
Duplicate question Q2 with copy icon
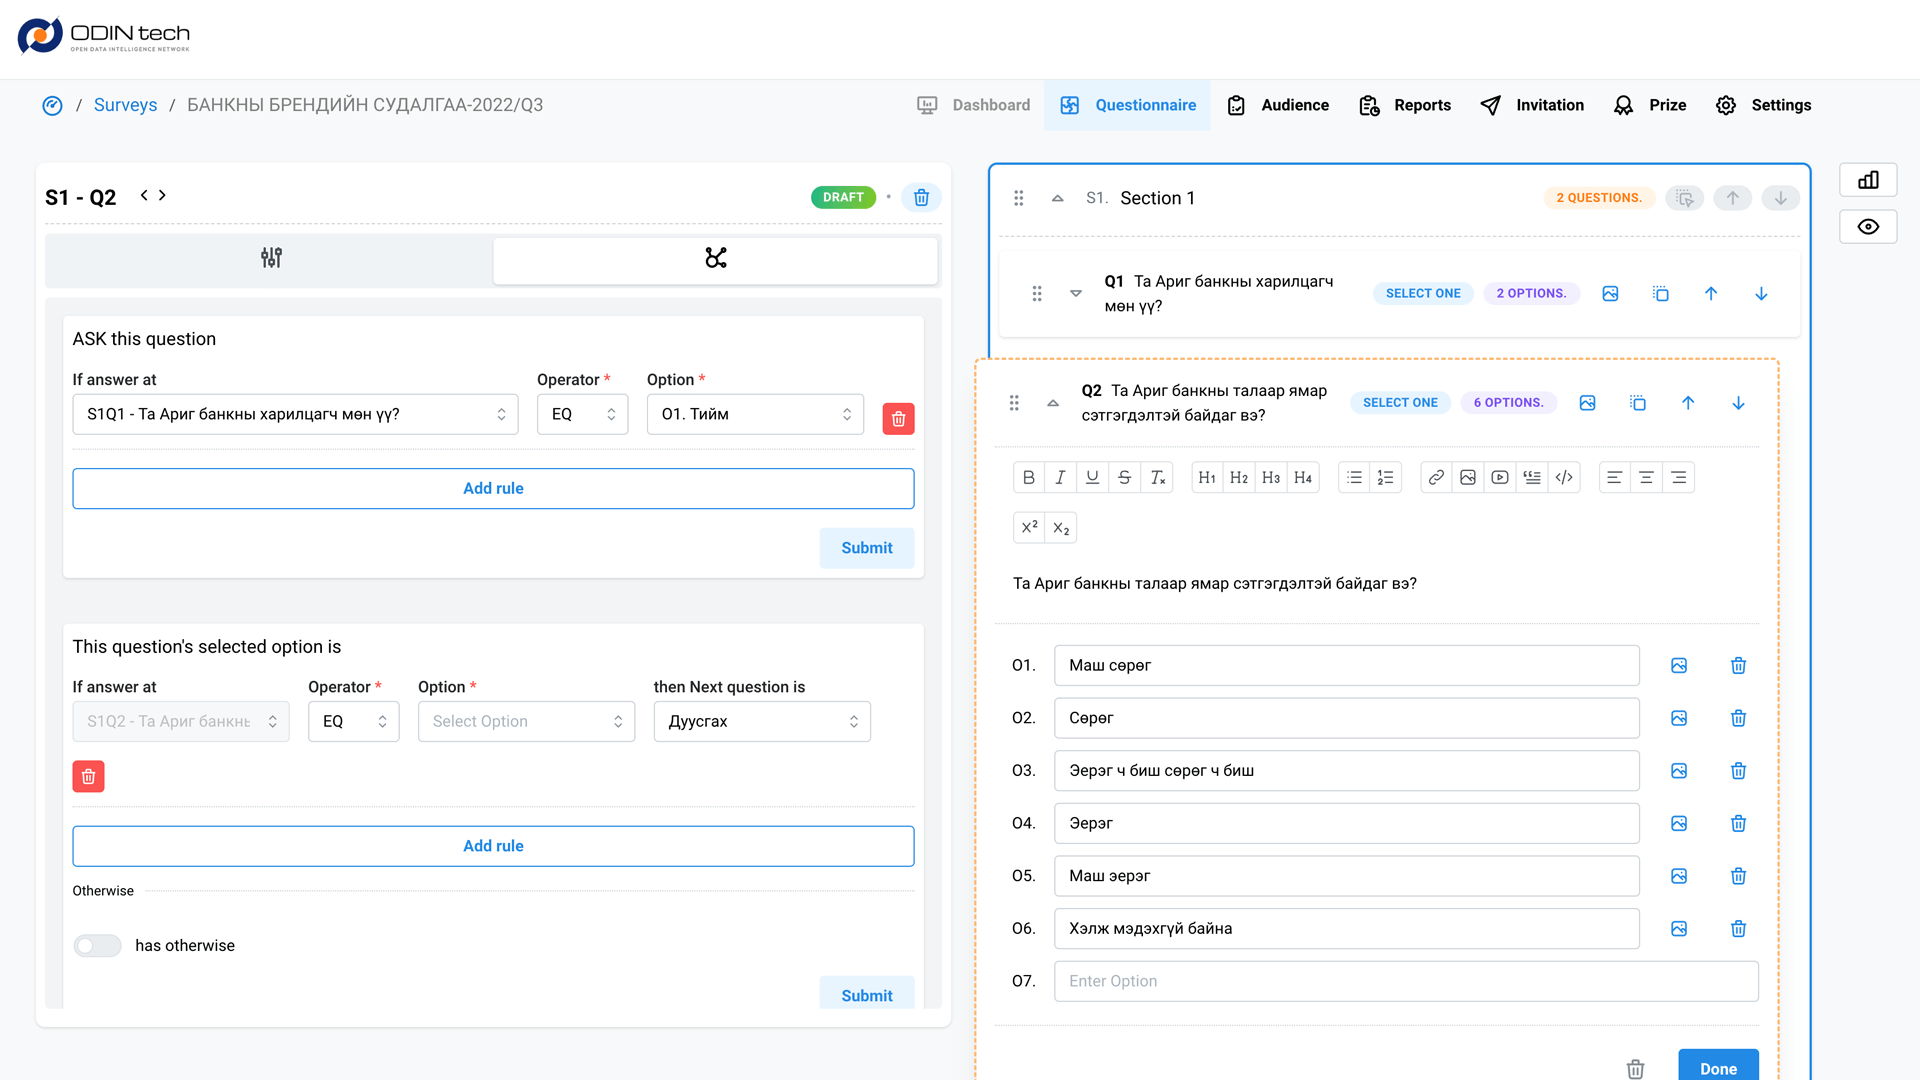pyautogui.click(x=1638, y=403)
